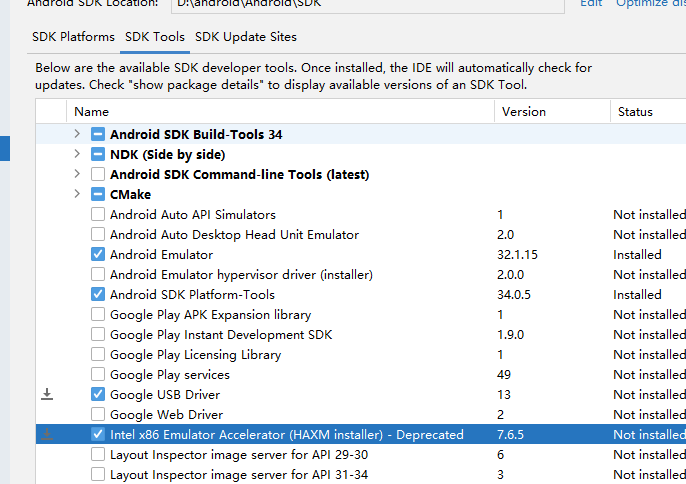
Task: Select the SDK Tools tab
Action: coord(155,37)
